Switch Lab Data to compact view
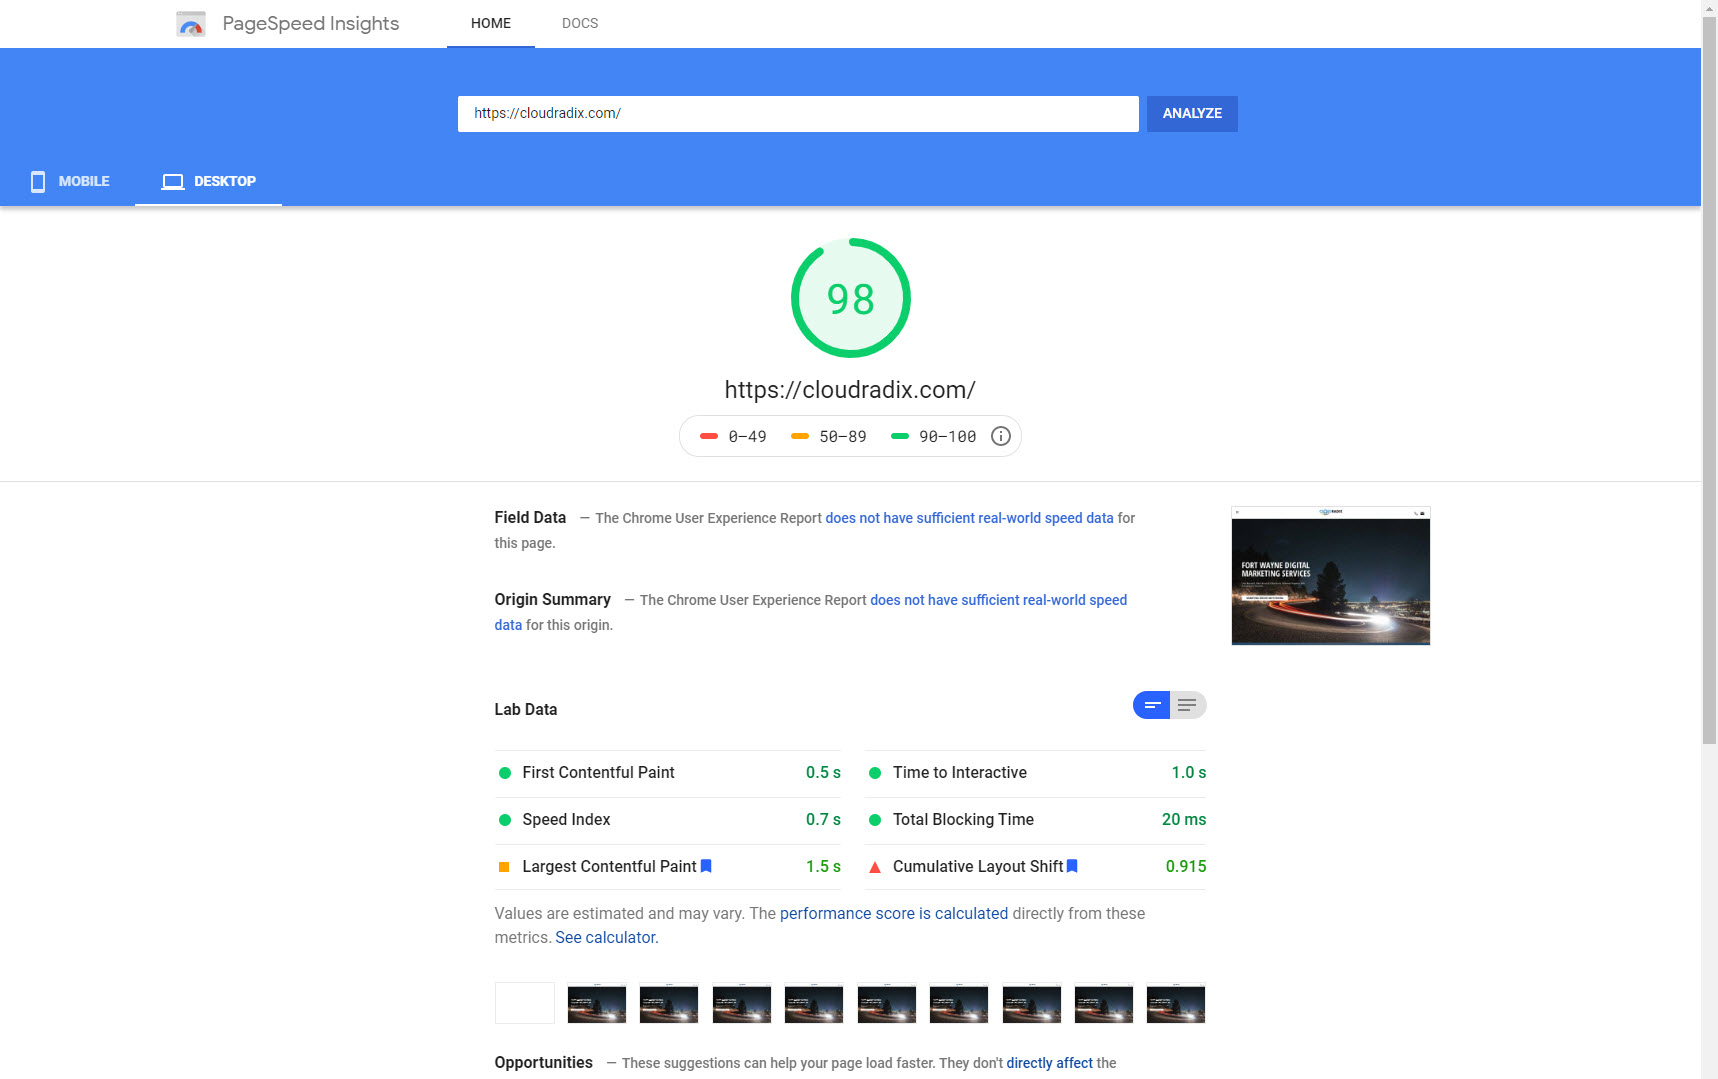The width and height of the screenshot is (1718, 1079). (1151, 705)
